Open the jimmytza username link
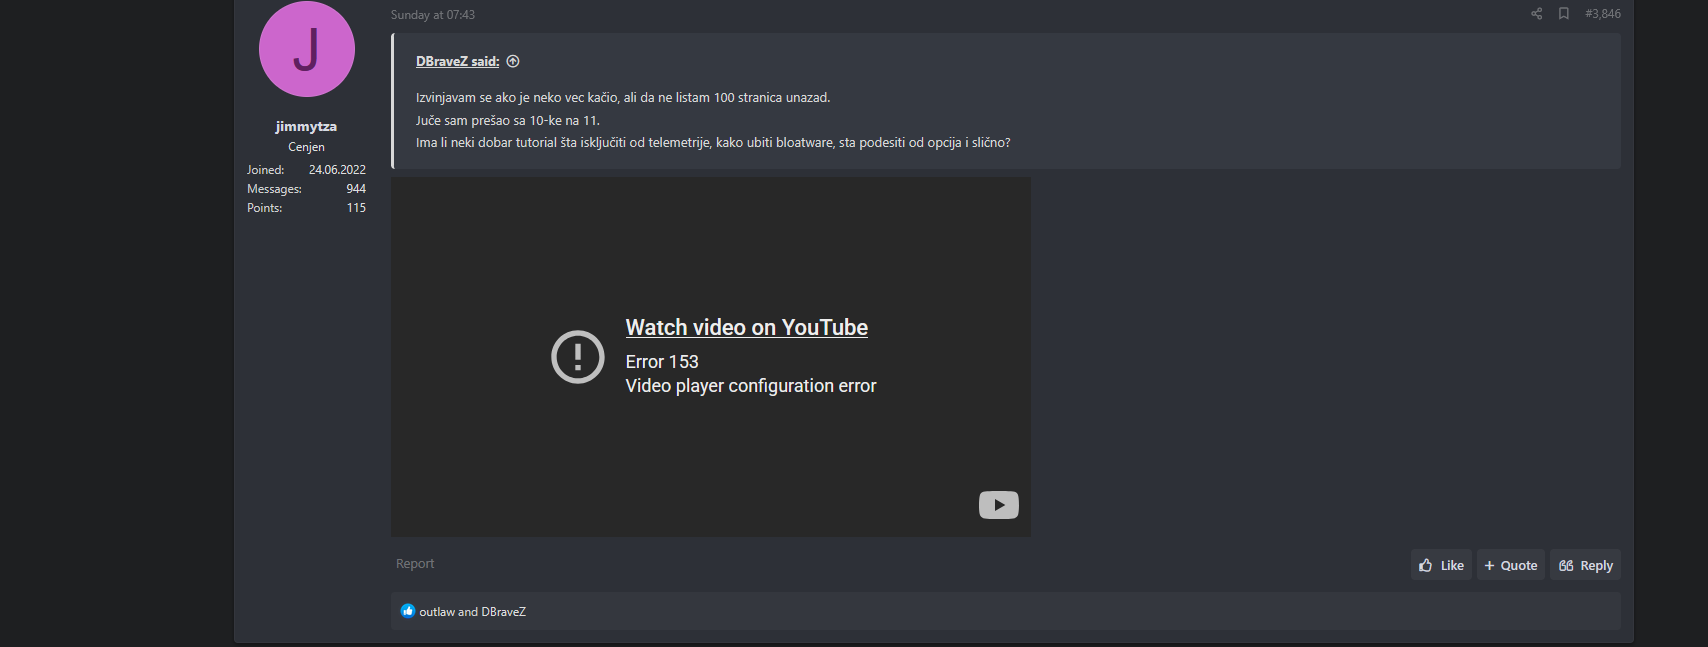The width and height of the screenshot is (1708, 647). click(x=306, y=126)
